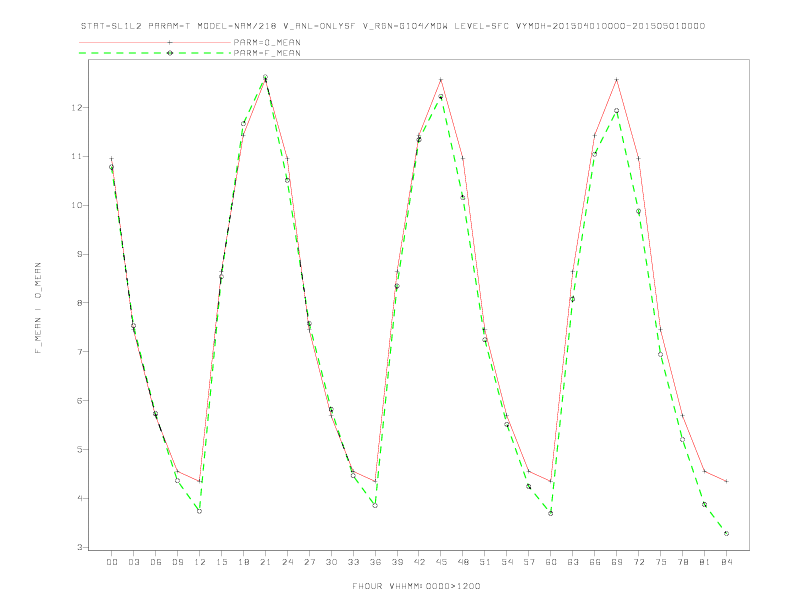Viewport: 792px width, 612px height.
Task: Click y-axis tick label 5
Action: tap(80, 449)
